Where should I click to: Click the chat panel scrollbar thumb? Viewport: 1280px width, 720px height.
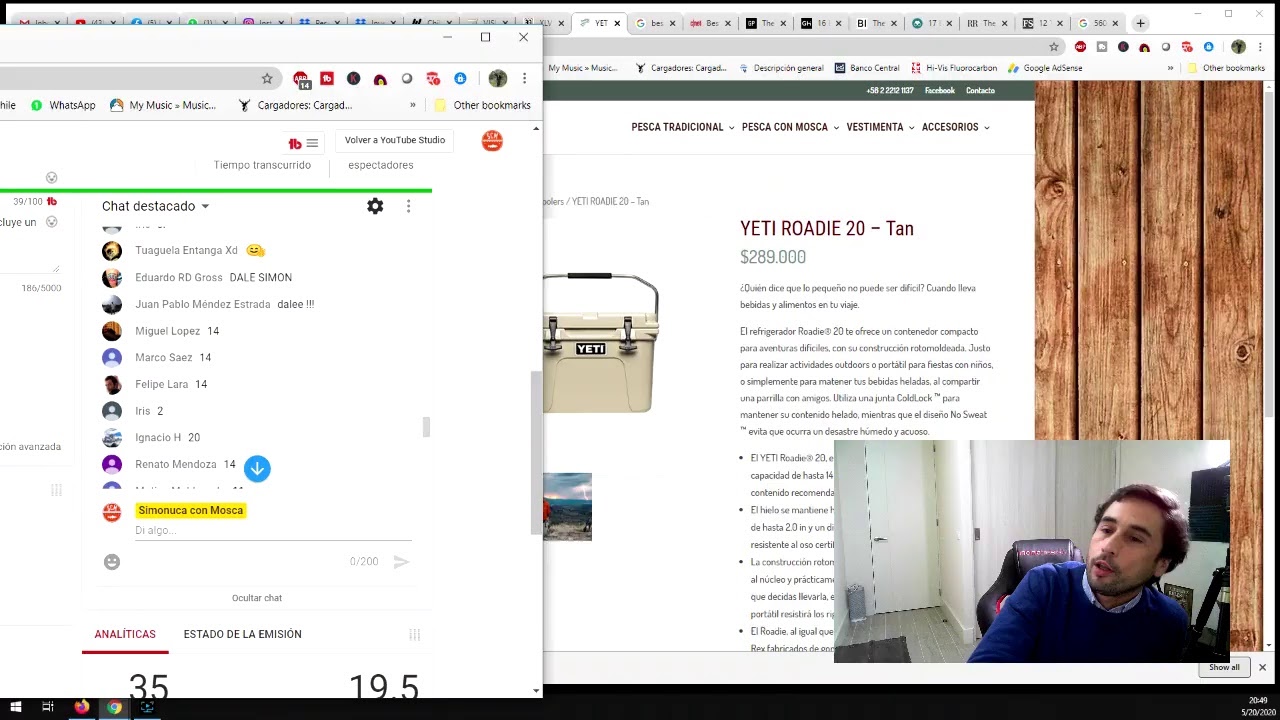(426, 427)
